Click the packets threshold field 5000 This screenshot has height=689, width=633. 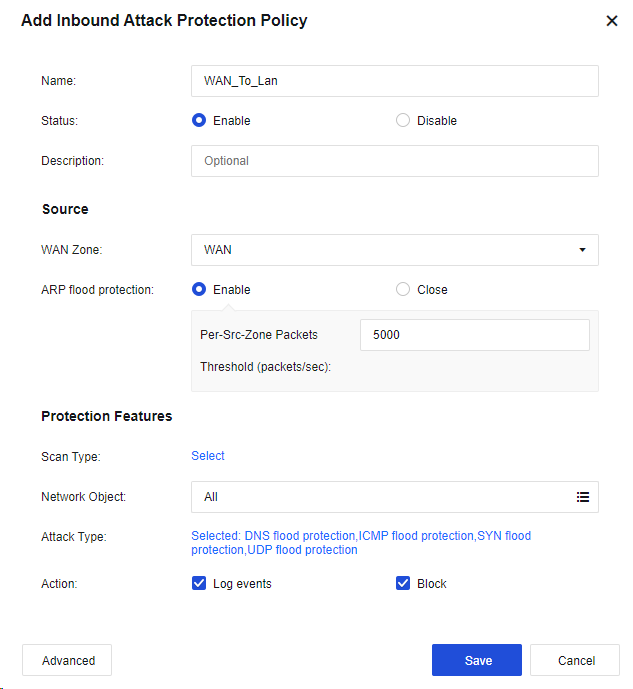474,335
